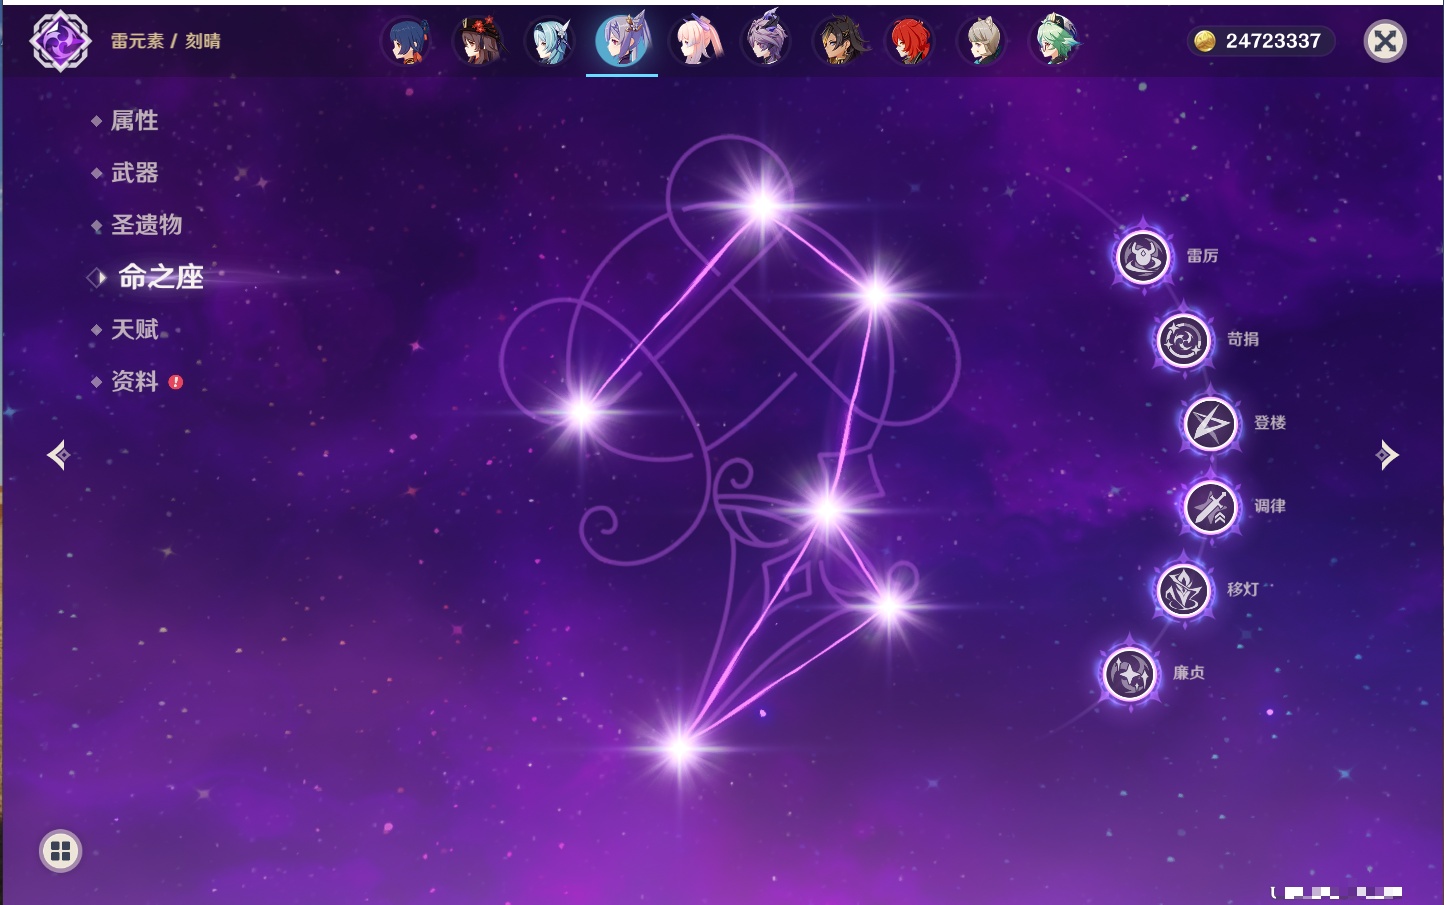
Task: Go to previous character with left arrow
Action: pos(58,455)
